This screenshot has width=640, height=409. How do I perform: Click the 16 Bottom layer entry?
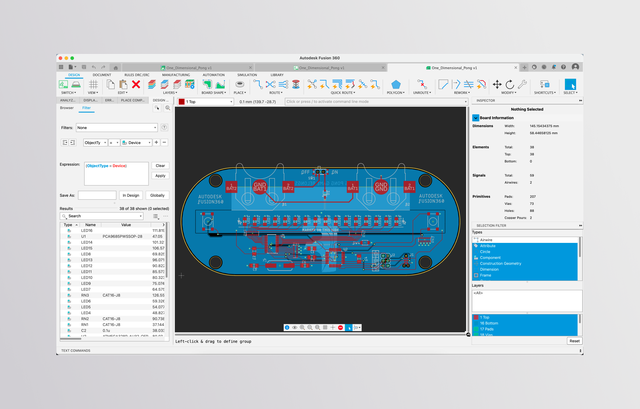(x=525, y=323)
